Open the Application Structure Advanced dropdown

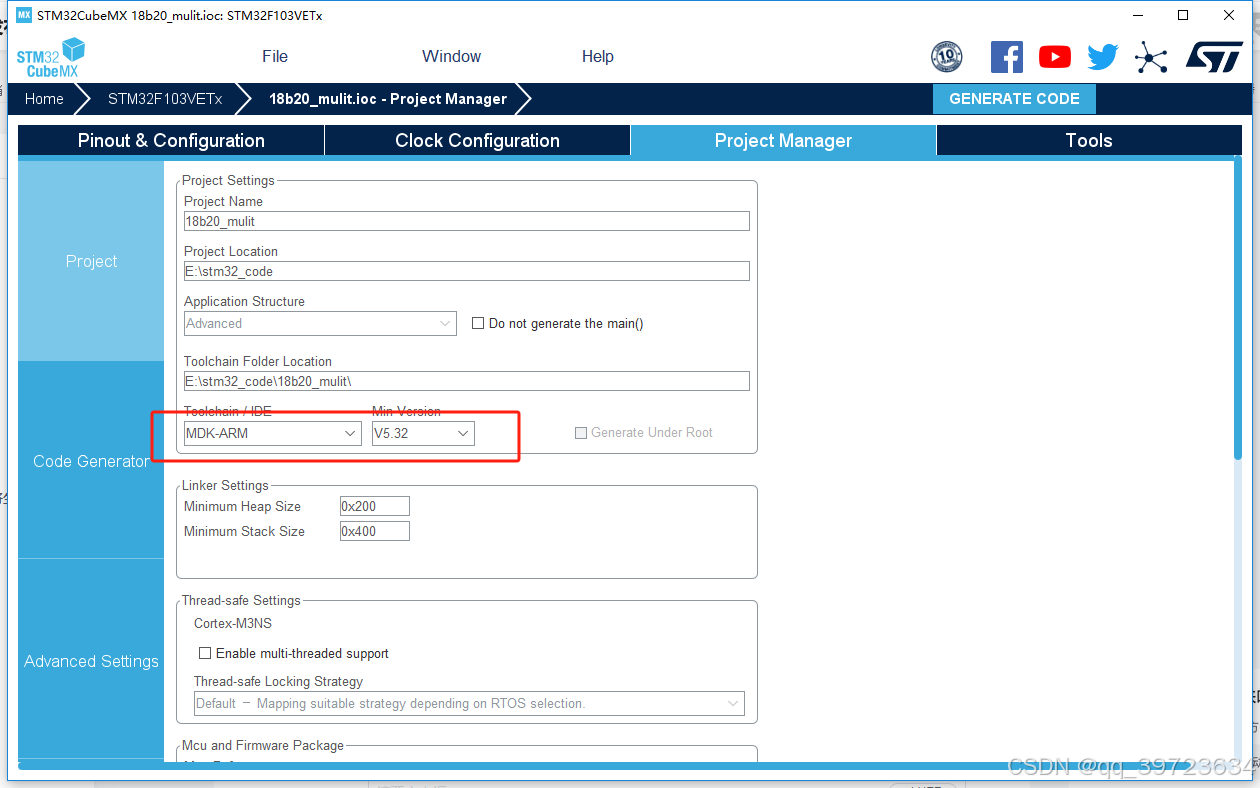pos(320,323)
